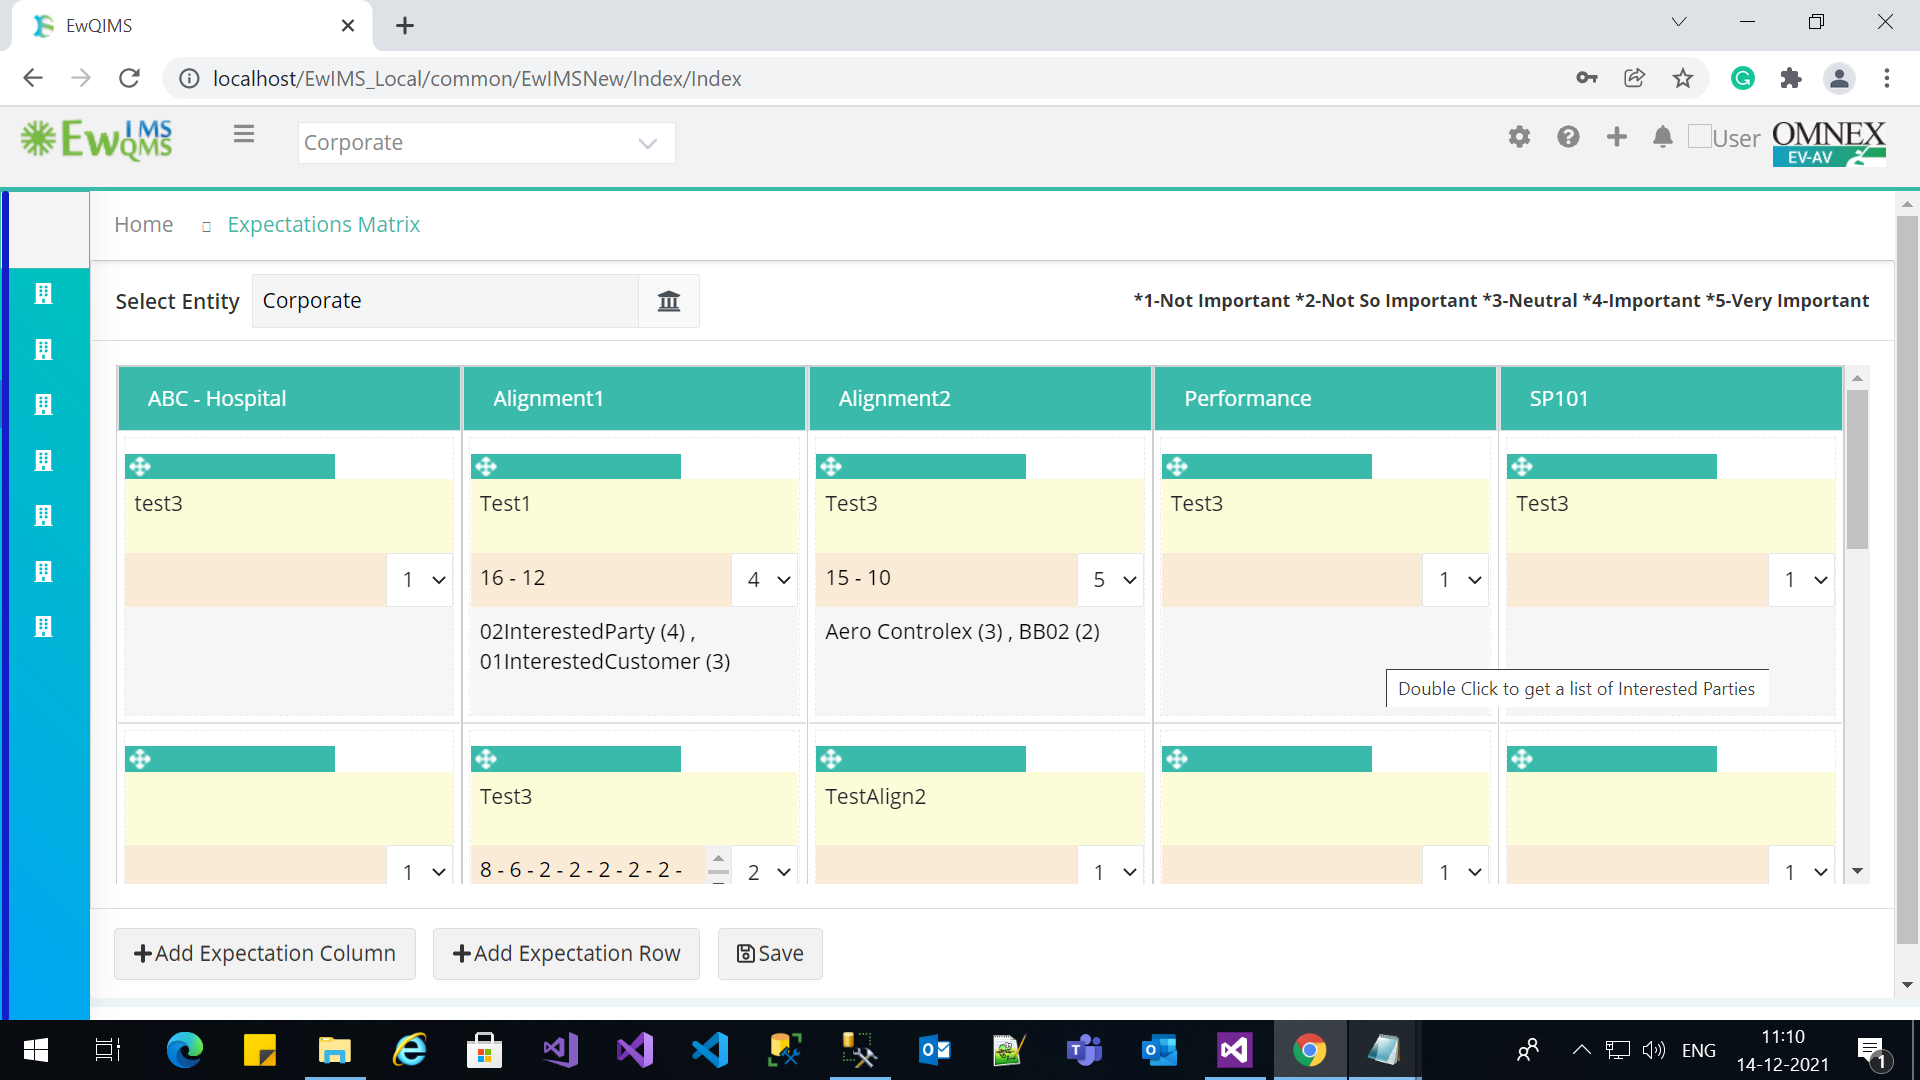The width and height of the screenshot is (1920, 1080).
Task: Reload the page
Action: tap(129, 78)
